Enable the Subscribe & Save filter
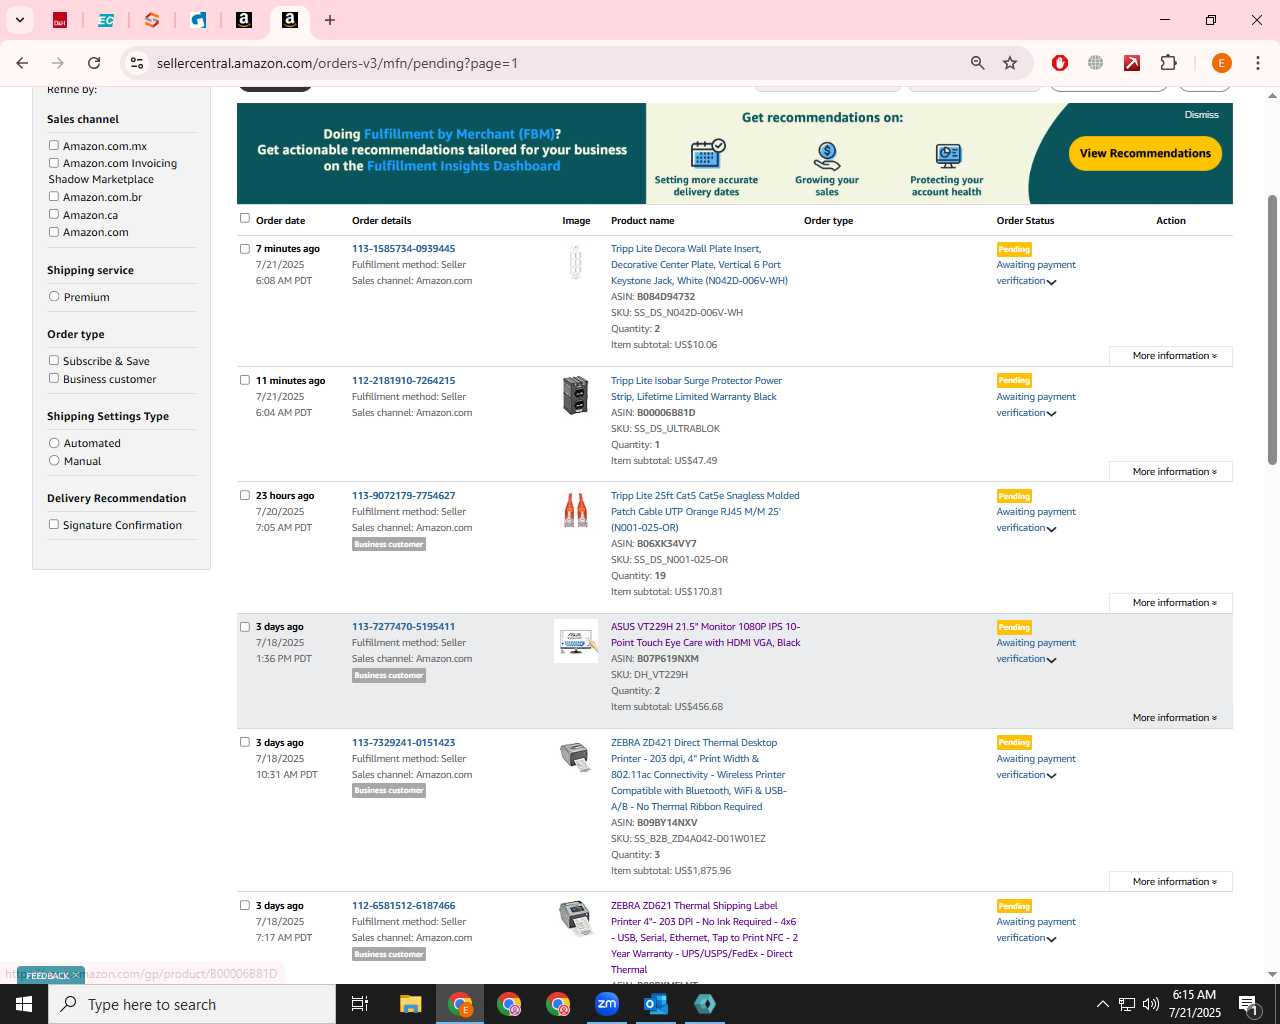This screenshot has height=1024, width=1280. tap(54, 361)
